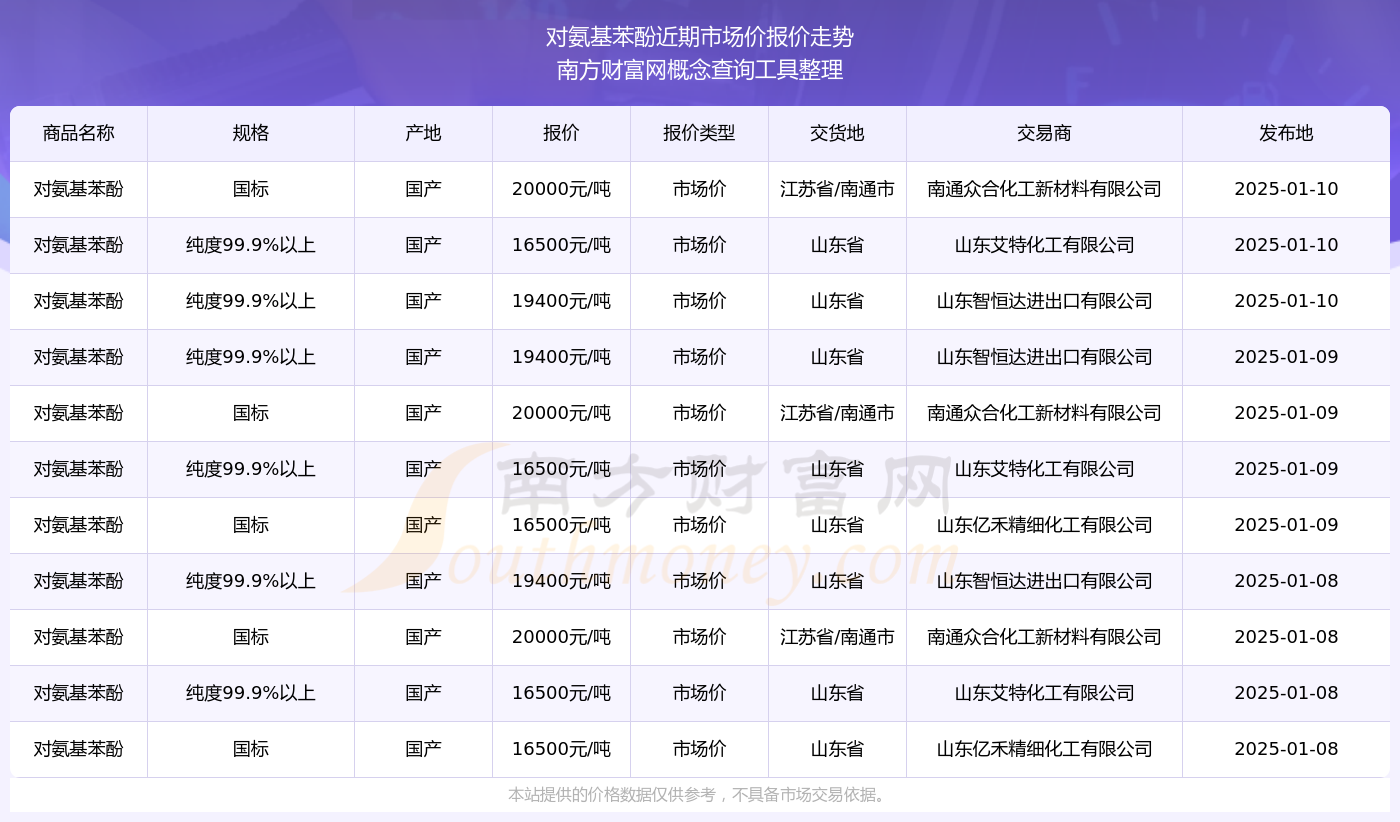The height and width of the screenshot is (822, 1400).
Task: Click the 商品名称 column header
Action: pos(79,134)
